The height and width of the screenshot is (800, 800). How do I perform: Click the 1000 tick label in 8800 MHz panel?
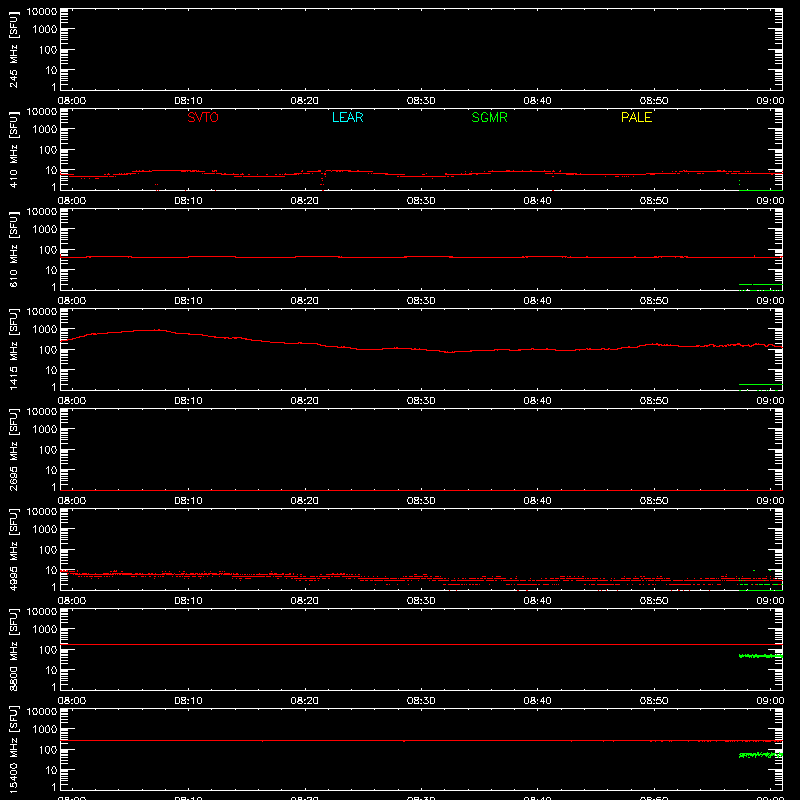45,630
